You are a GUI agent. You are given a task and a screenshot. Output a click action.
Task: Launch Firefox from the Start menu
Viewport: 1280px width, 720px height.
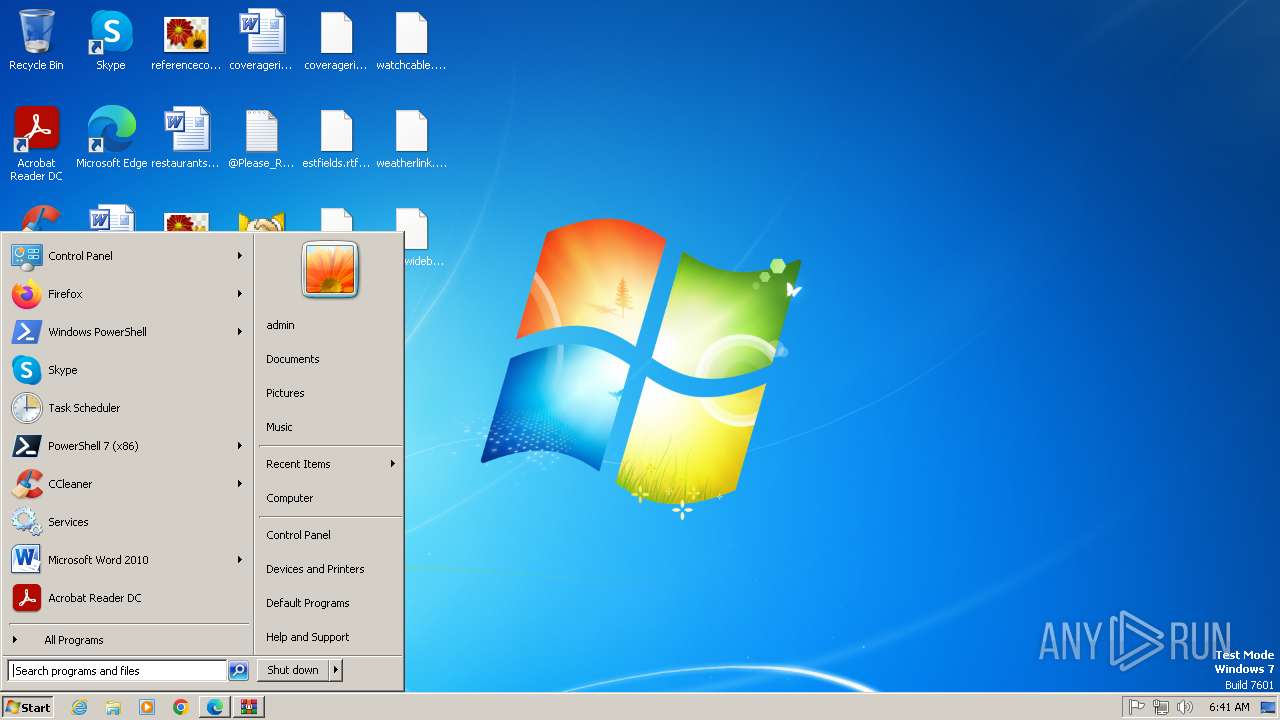coord(128,294)
